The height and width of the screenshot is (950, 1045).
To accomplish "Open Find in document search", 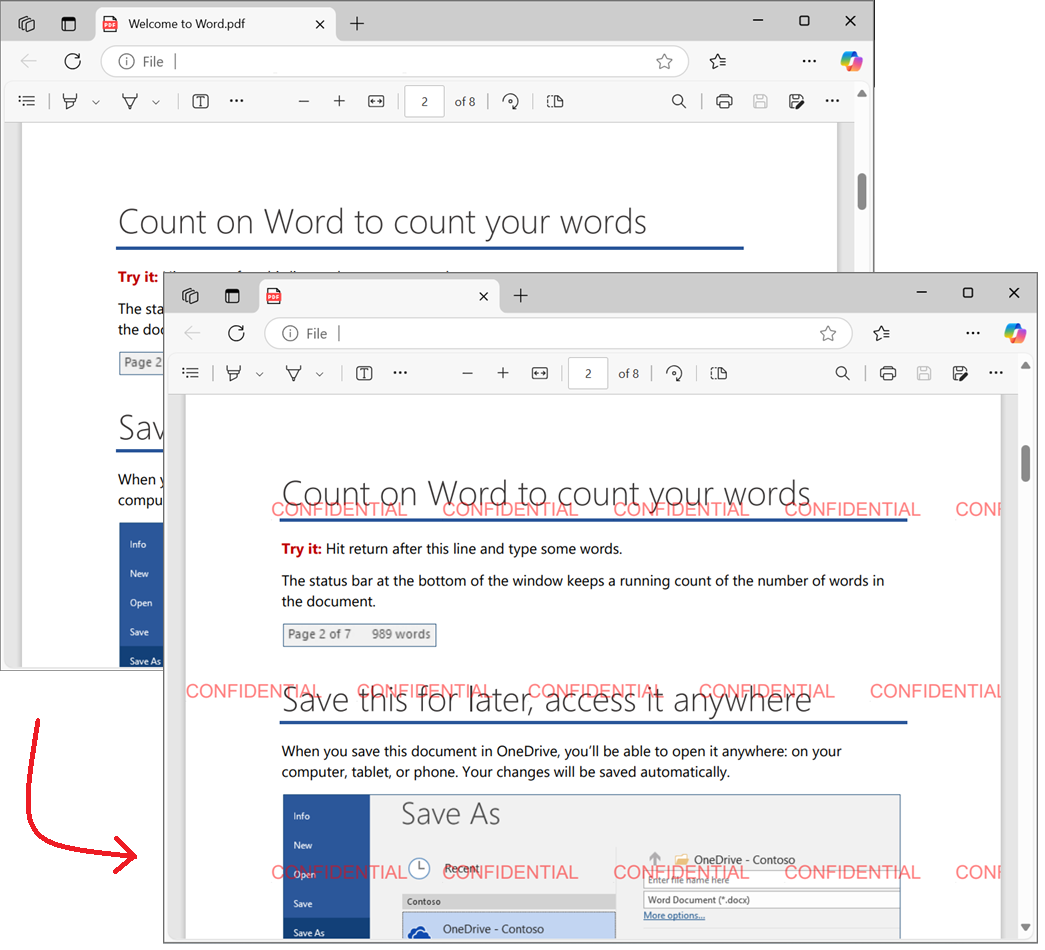I will (x=843, y=373).
